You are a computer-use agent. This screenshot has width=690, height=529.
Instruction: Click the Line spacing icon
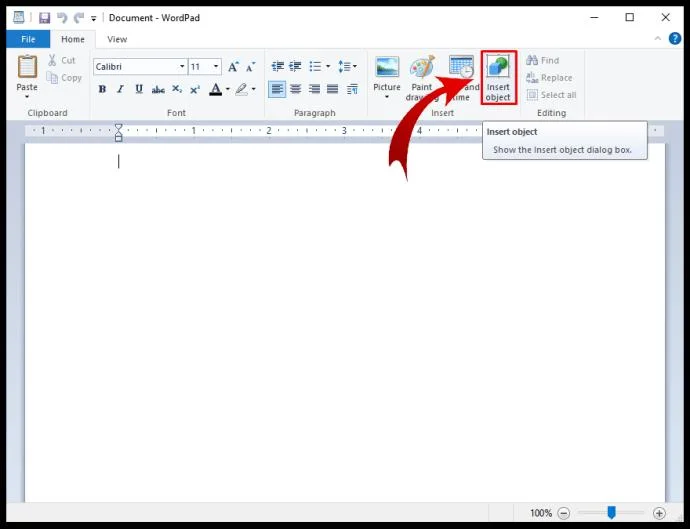[347, 66]
